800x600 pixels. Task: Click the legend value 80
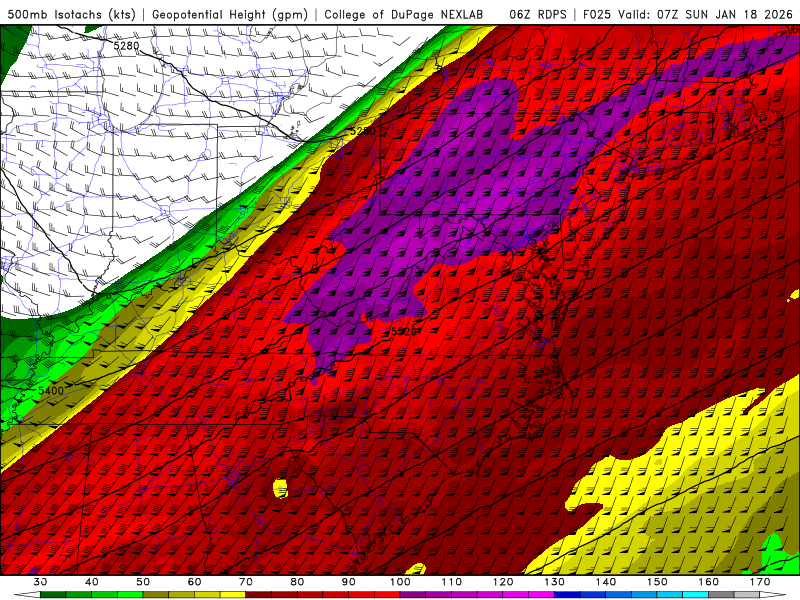[297, 582]
